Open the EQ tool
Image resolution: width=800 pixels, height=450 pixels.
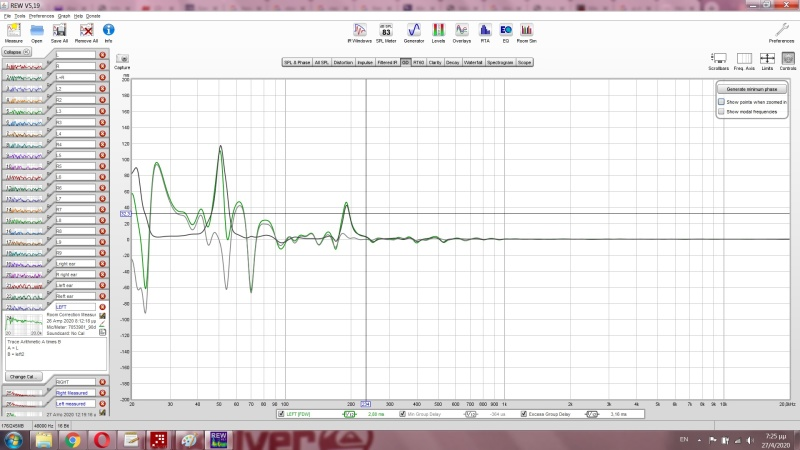pos(506,31)
